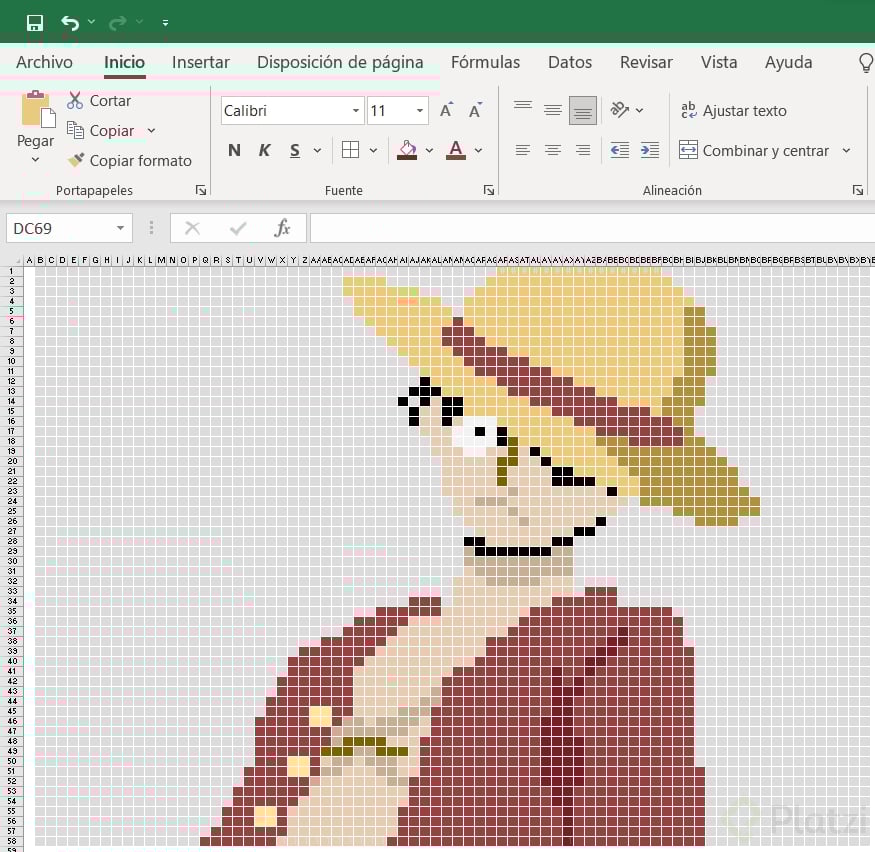The image size is (875, 852).
Task: Select row header 29
Action: (11, 551)
